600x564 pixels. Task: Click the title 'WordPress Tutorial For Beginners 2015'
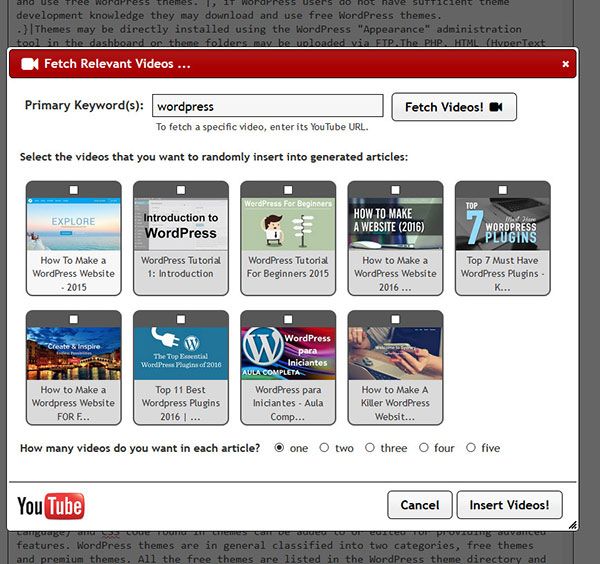(x=288, y=267)
